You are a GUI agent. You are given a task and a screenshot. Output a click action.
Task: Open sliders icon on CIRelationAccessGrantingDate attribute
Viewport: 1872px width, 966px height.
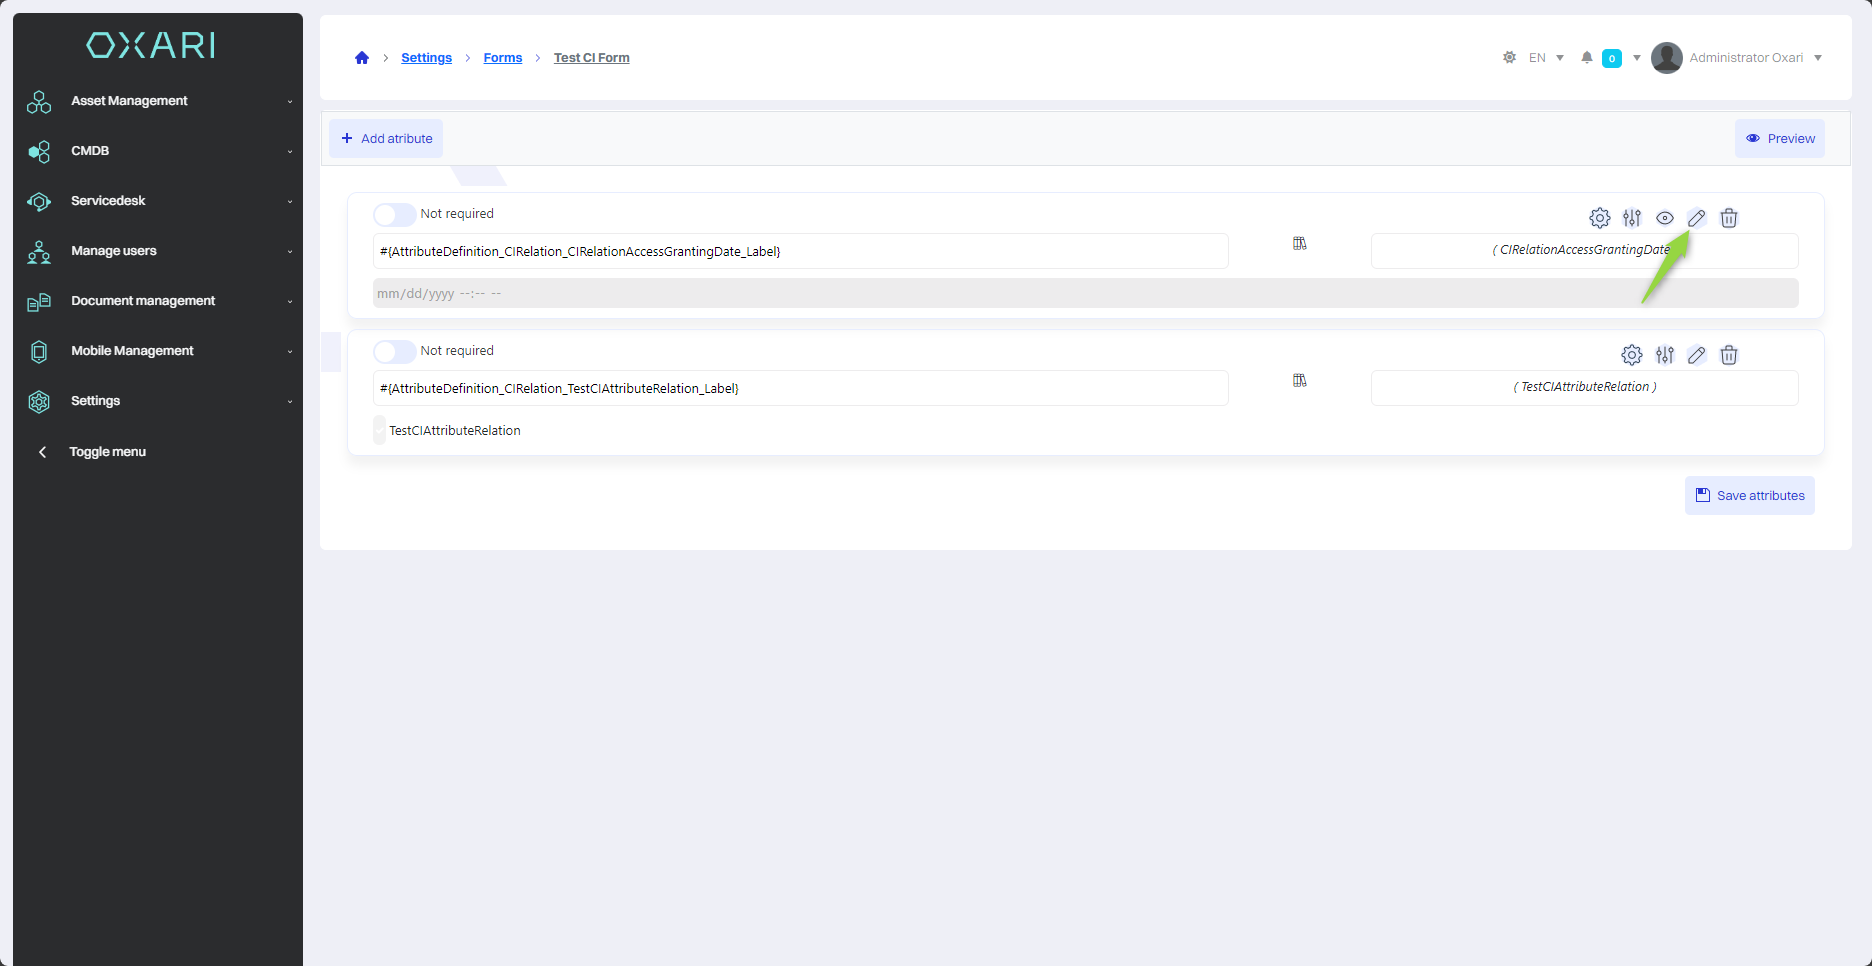(1632, 218)
